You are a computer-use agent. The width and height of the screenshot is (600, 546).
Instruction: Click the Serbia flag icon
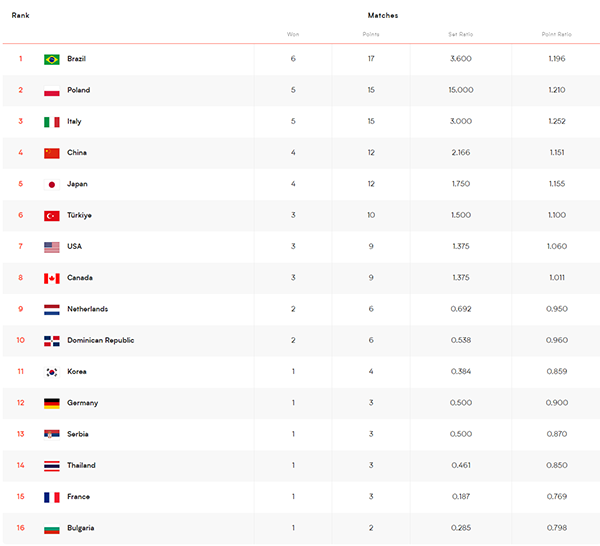tap(52, 434)
